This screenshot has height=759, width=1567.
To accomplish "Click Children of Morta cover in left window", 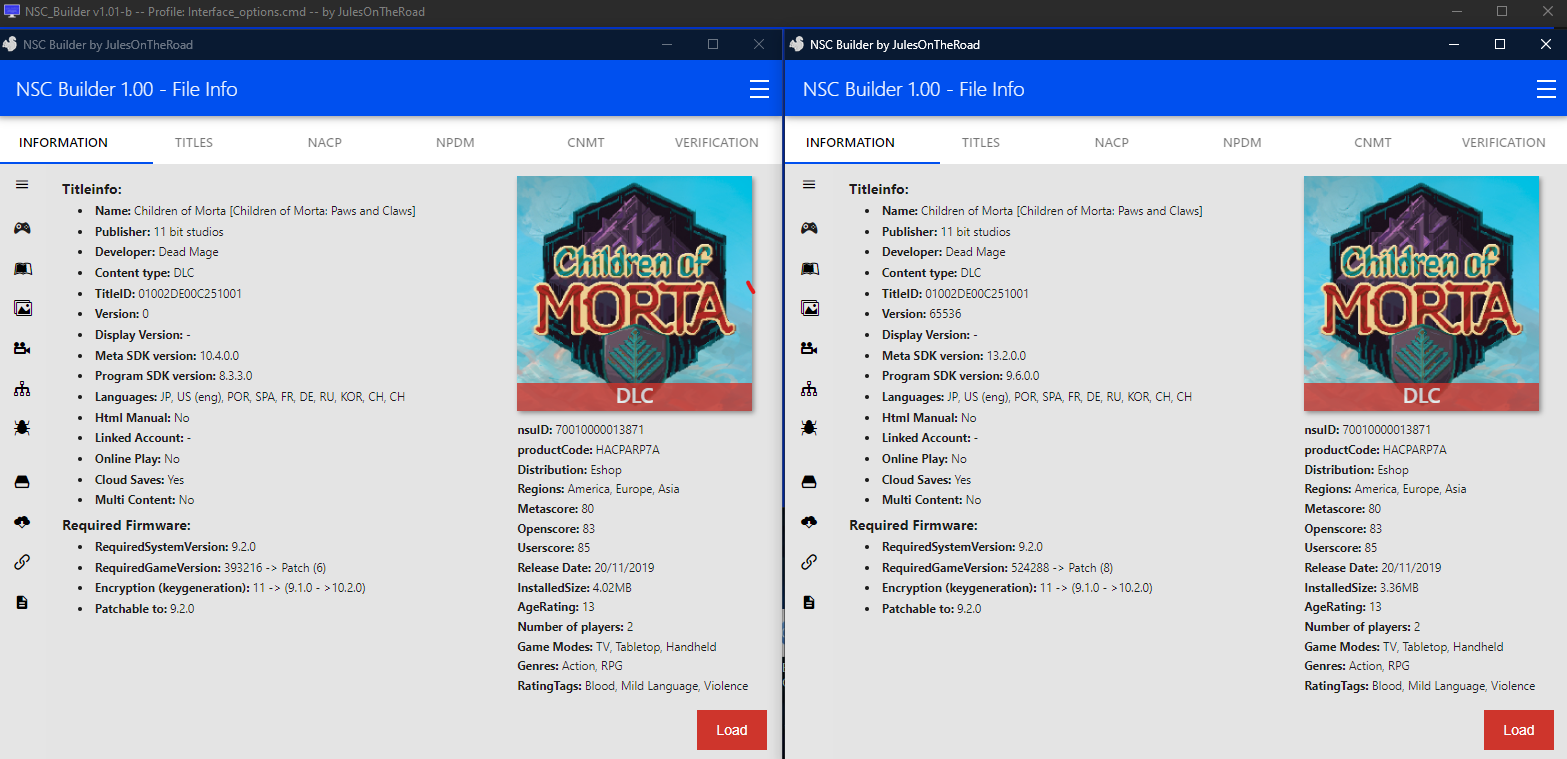I will click(x=634, y=293).
